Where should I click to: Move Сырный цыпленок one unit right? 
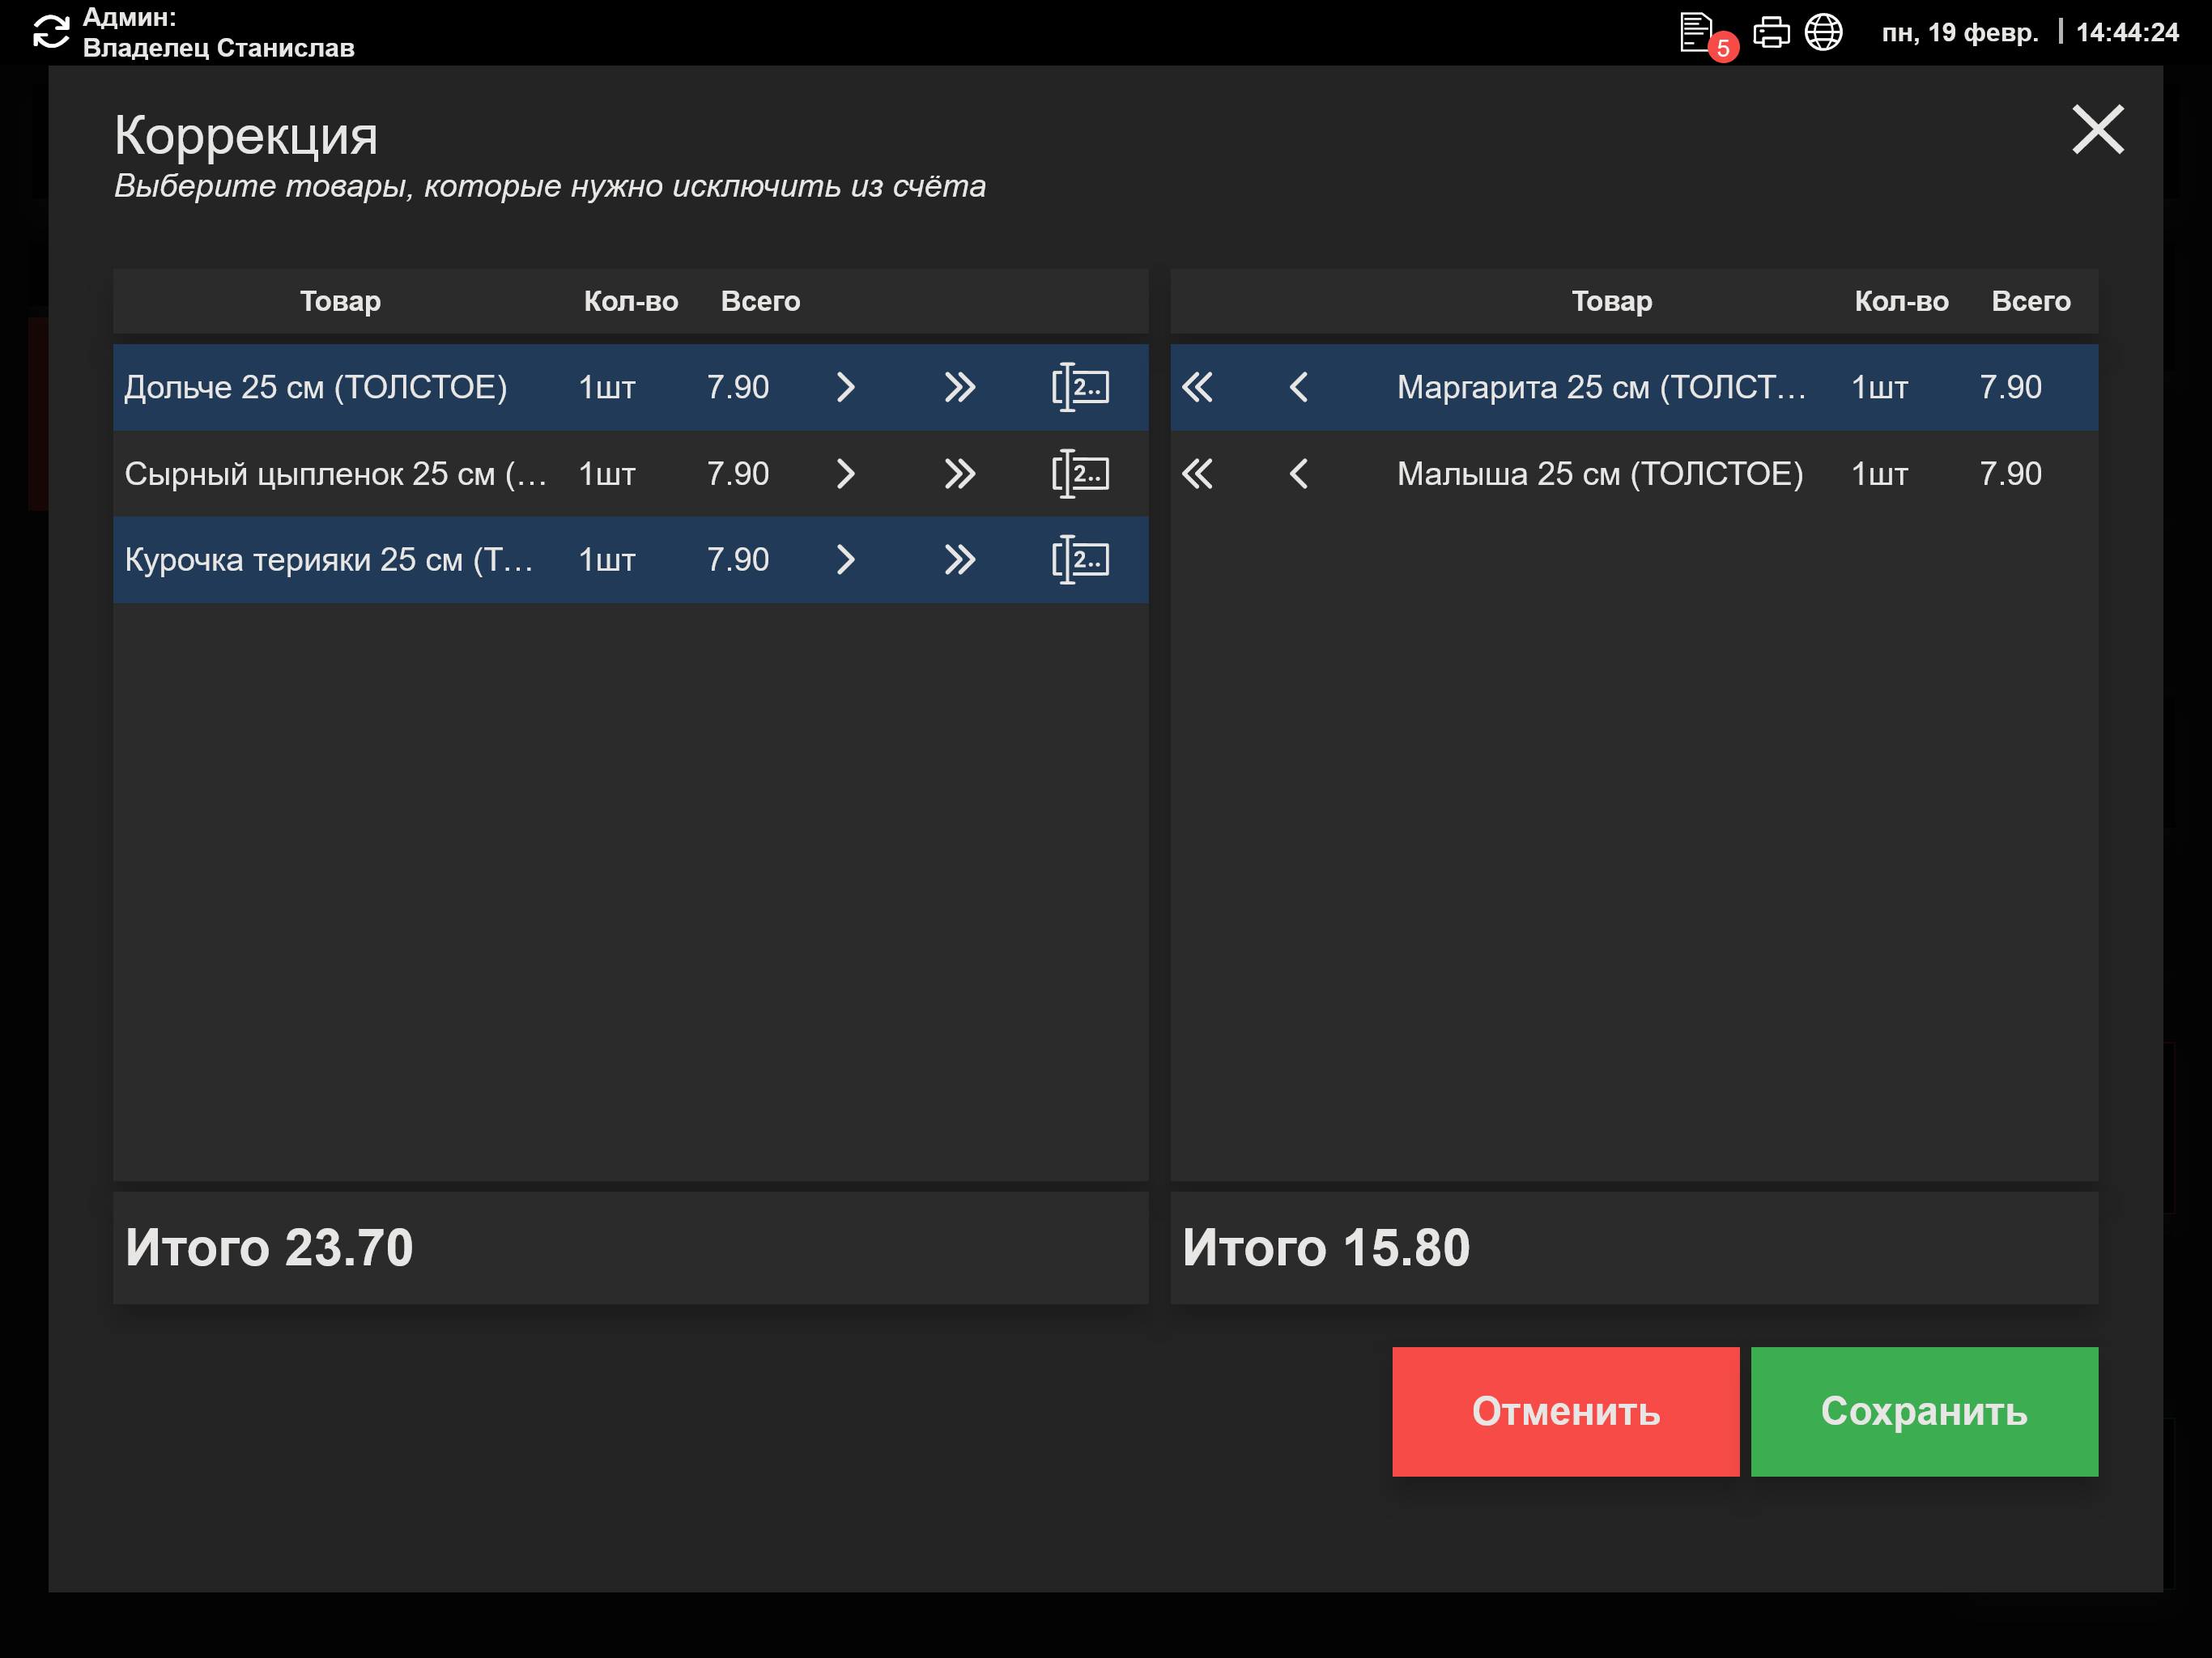[x=845, y=473]
